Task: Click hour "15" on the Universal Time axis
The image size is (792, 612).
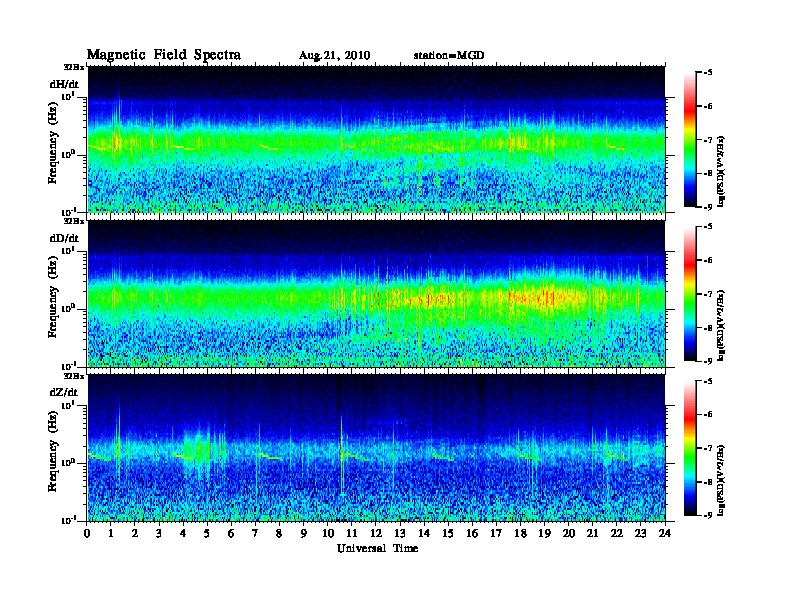Action: (x=448, y=534)
